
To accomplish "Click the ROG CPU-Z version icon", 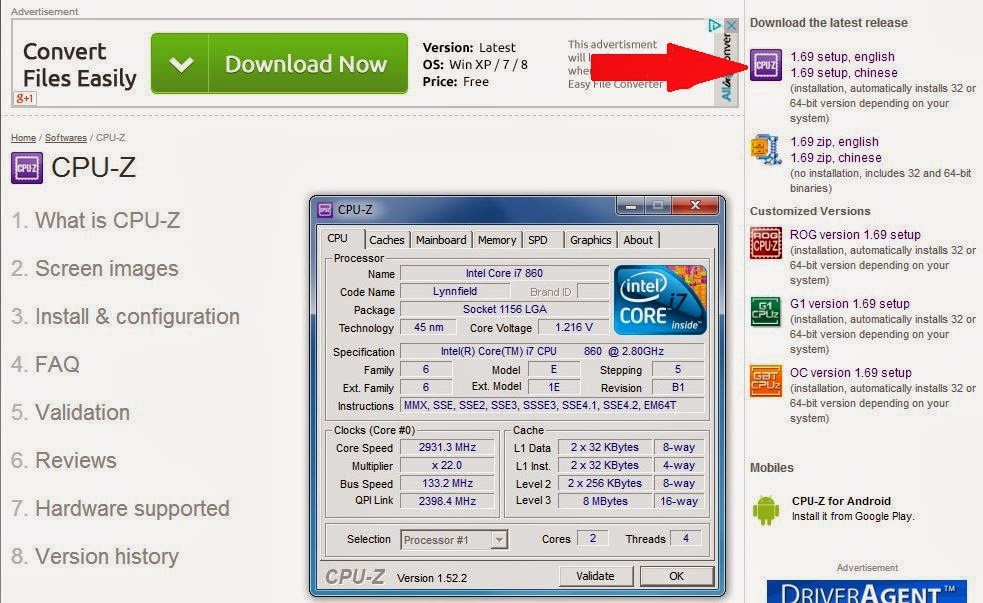I will [765, 243].
